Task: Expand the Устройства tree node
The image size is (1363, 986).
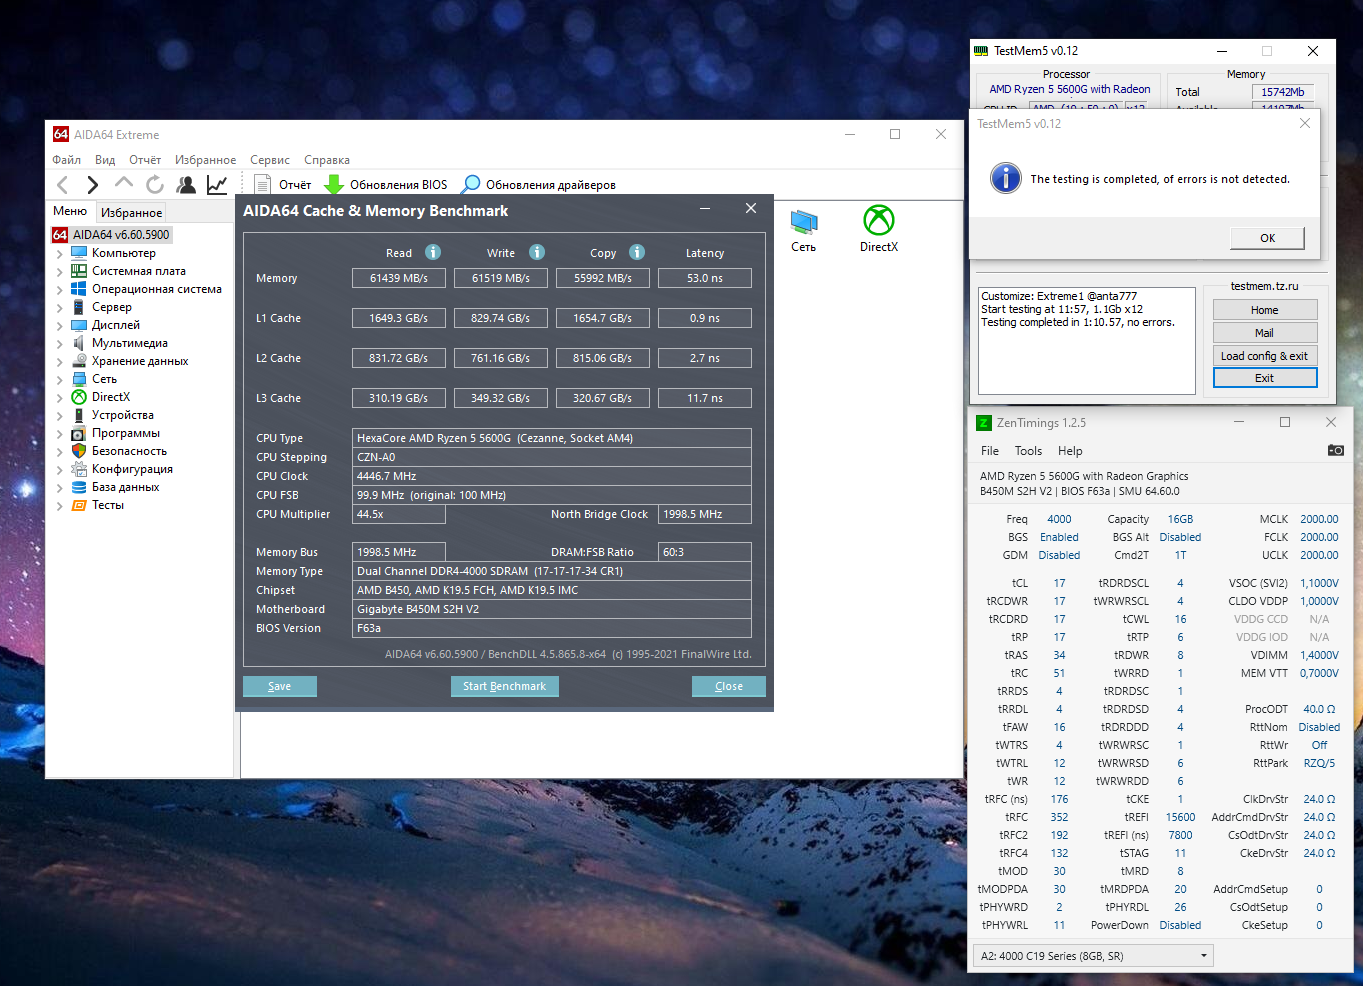Action: tap(60, 416)
